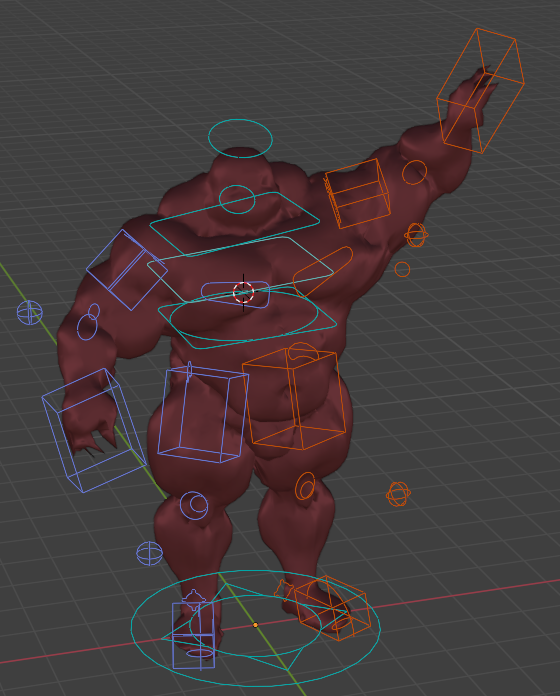560x696 pixels.
Task: Pick the purple sphere pole beside lowered arm
Action: click(x=30, y=312)
